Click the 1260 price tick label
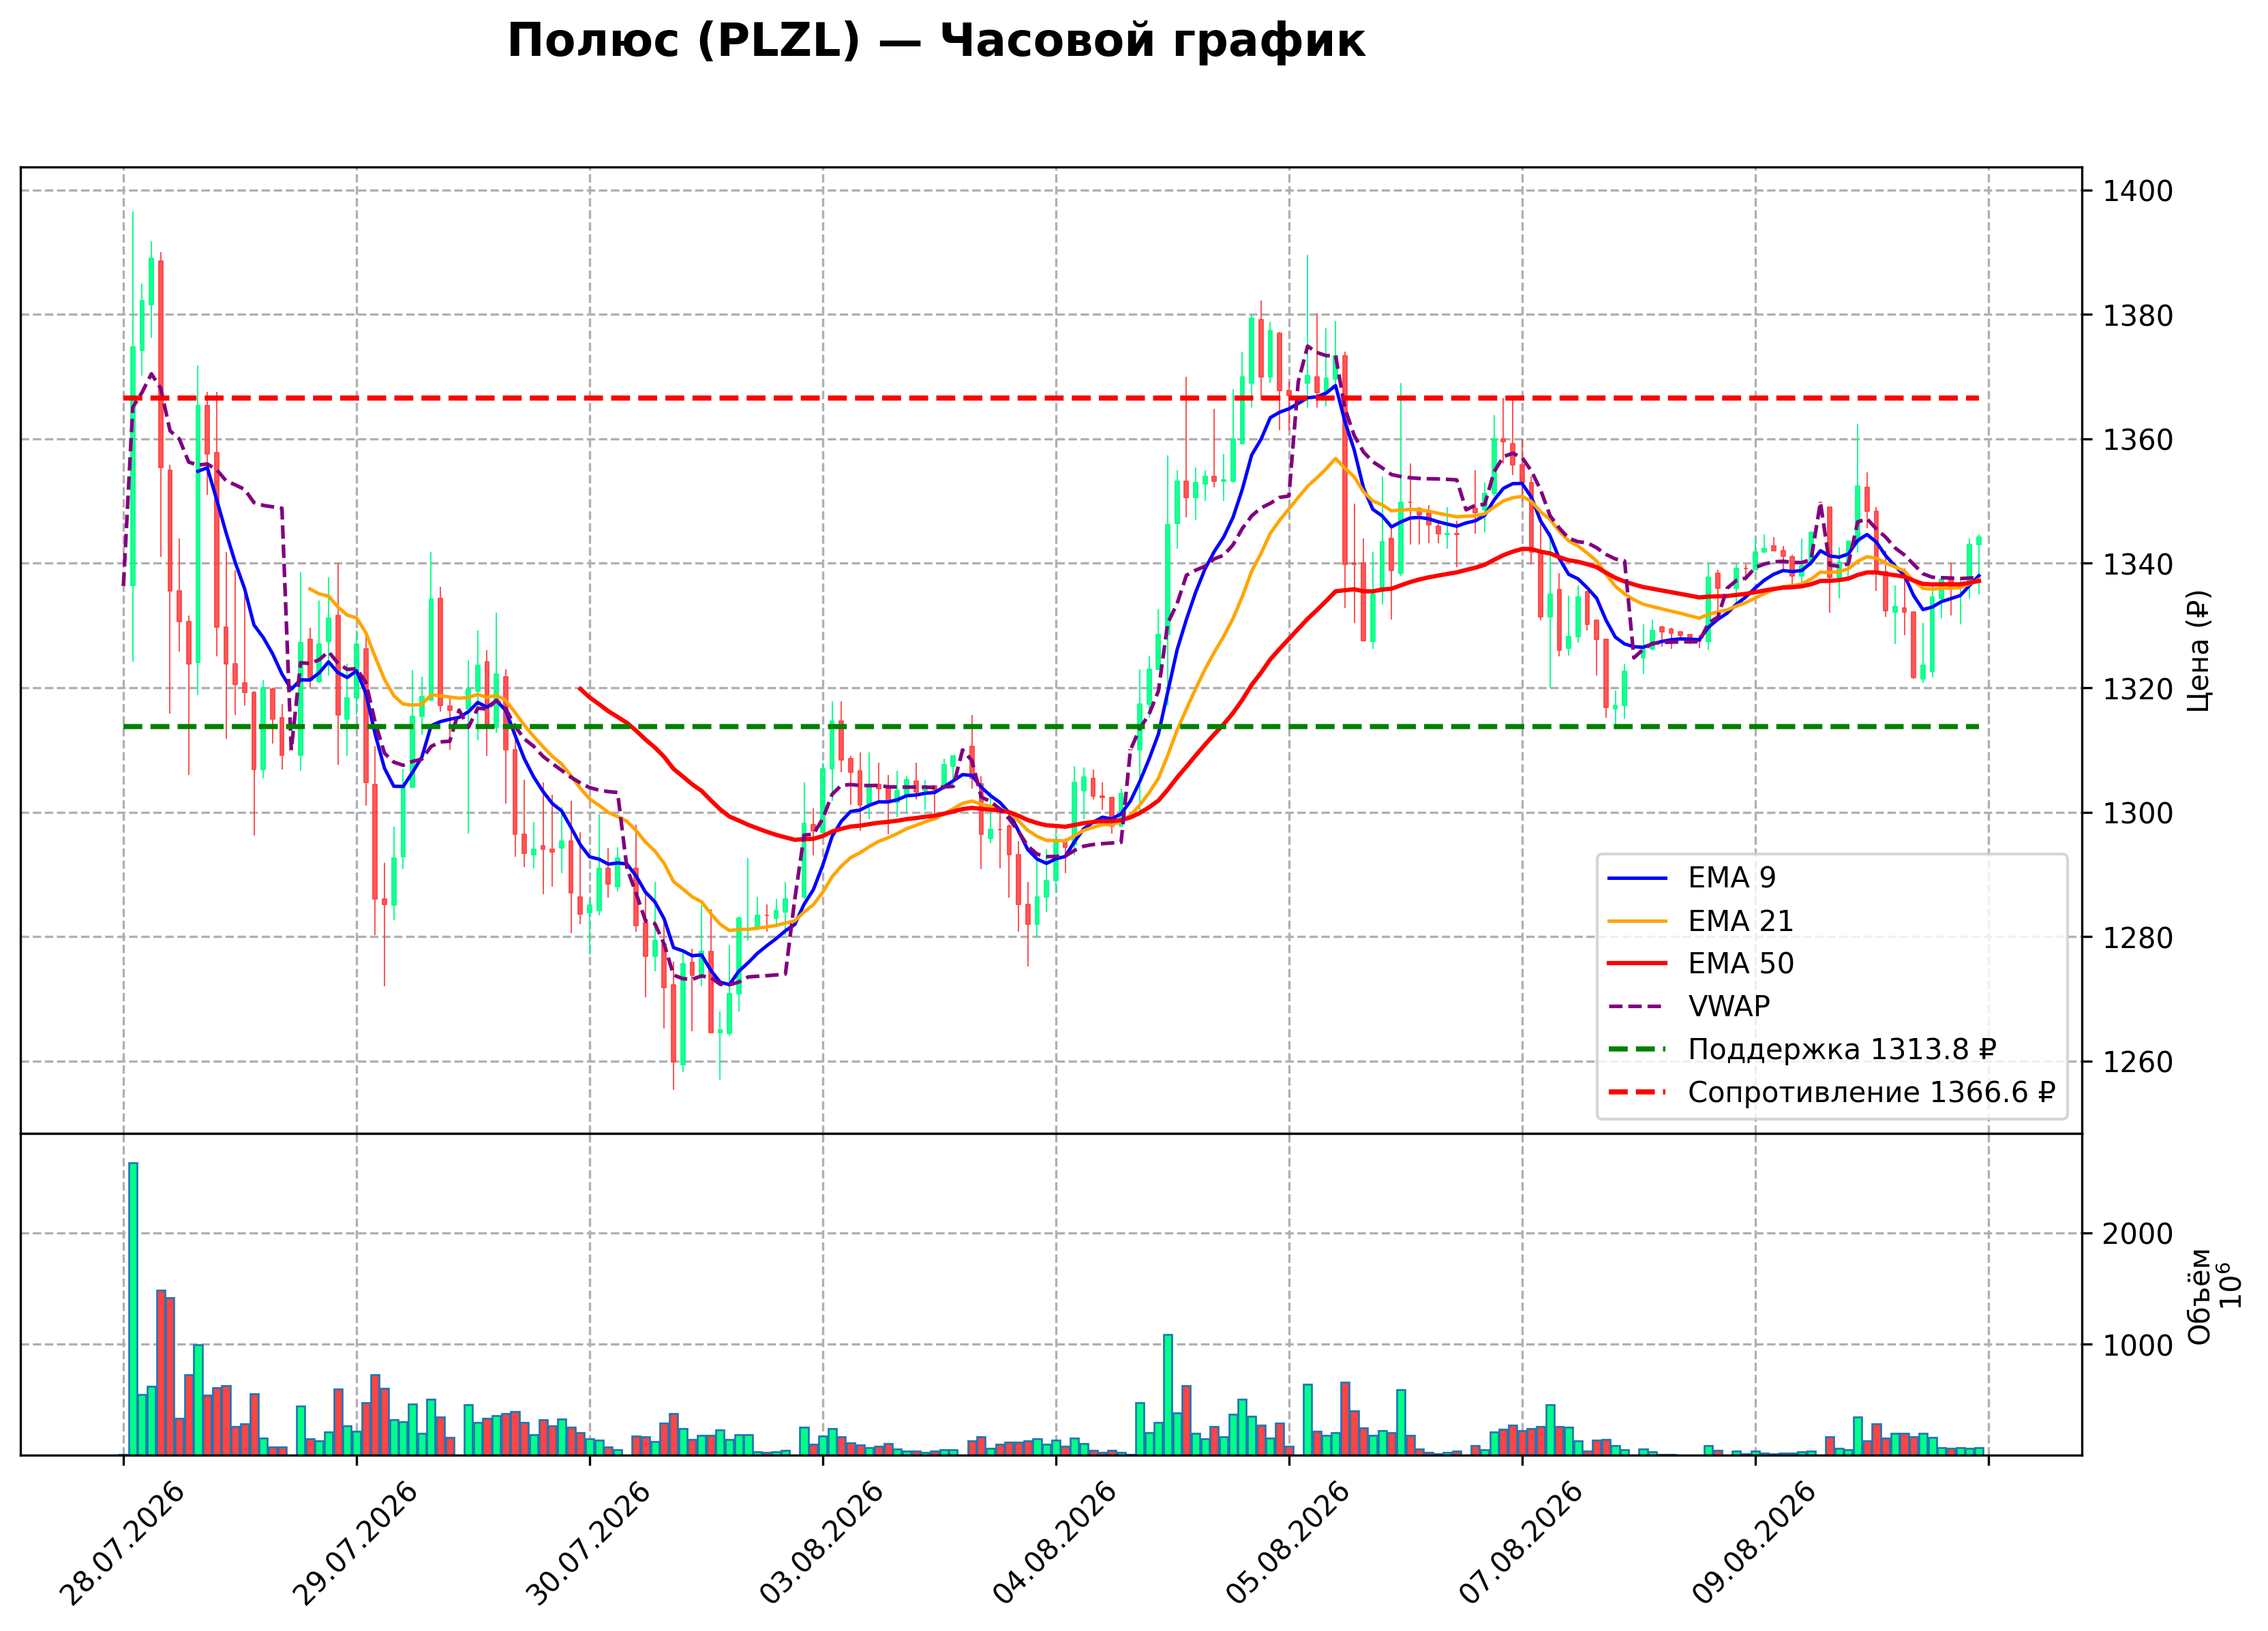Screen dimensions: 2268x1631 point(2137,1062)
